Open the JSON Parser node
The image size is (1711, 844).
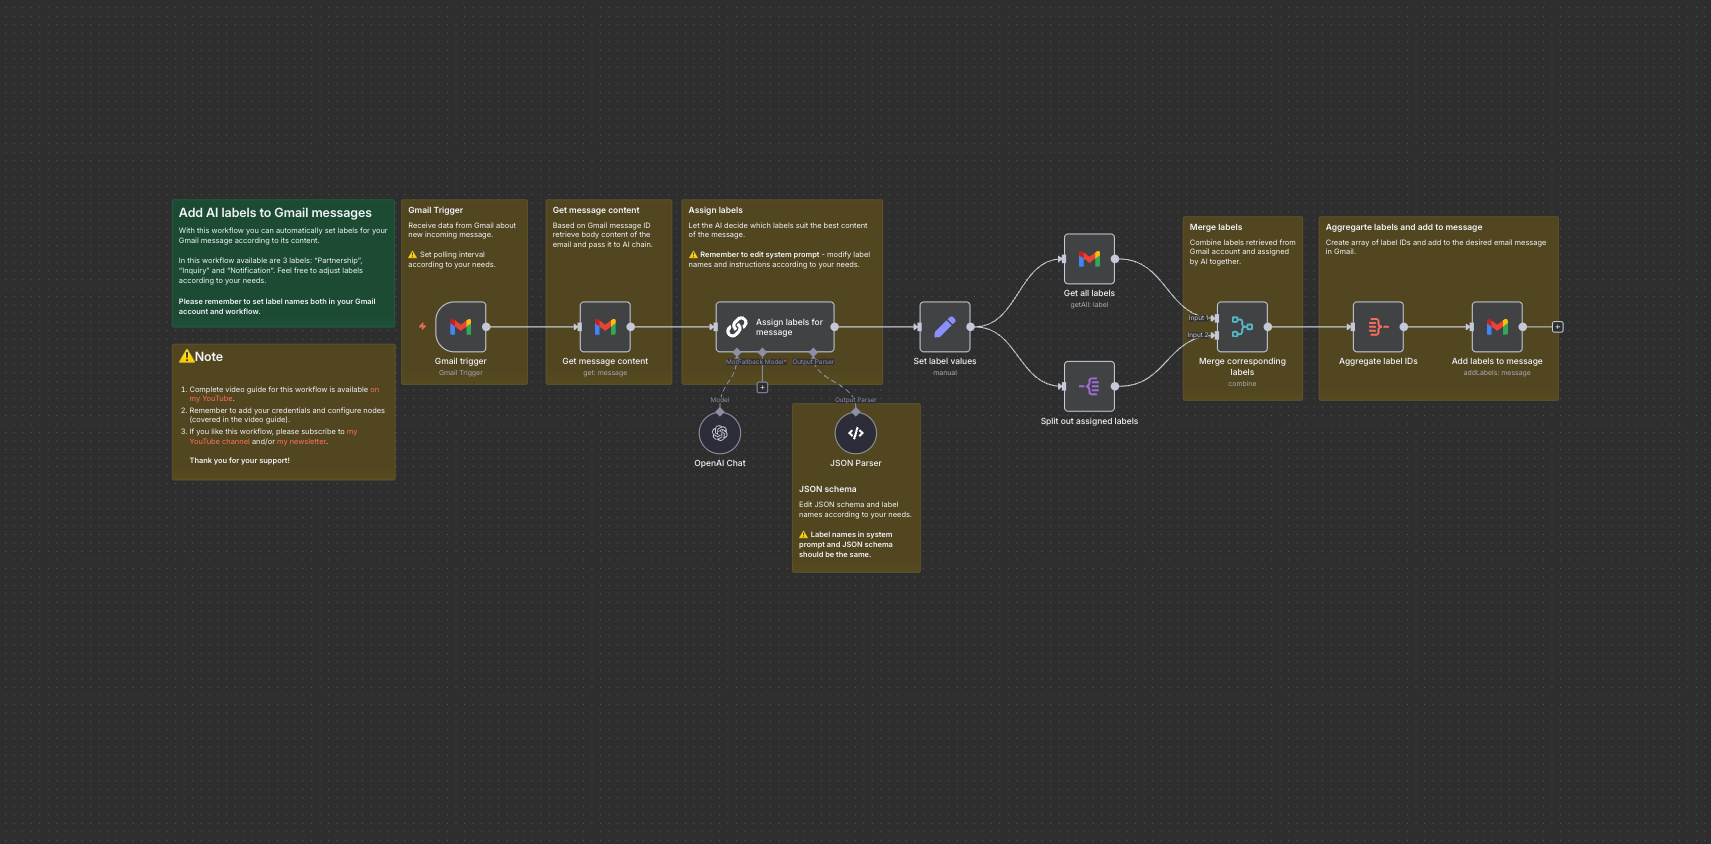(x=856, y=433)
